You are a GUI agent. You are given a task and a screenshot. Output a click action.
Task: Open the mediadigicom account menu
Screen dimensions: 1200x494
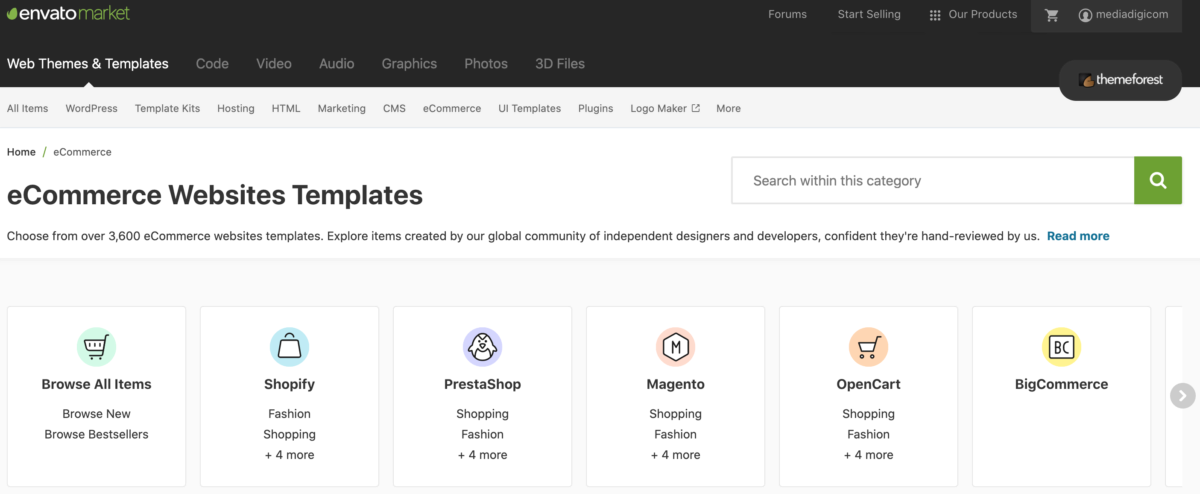click(x=1123, y=15)
